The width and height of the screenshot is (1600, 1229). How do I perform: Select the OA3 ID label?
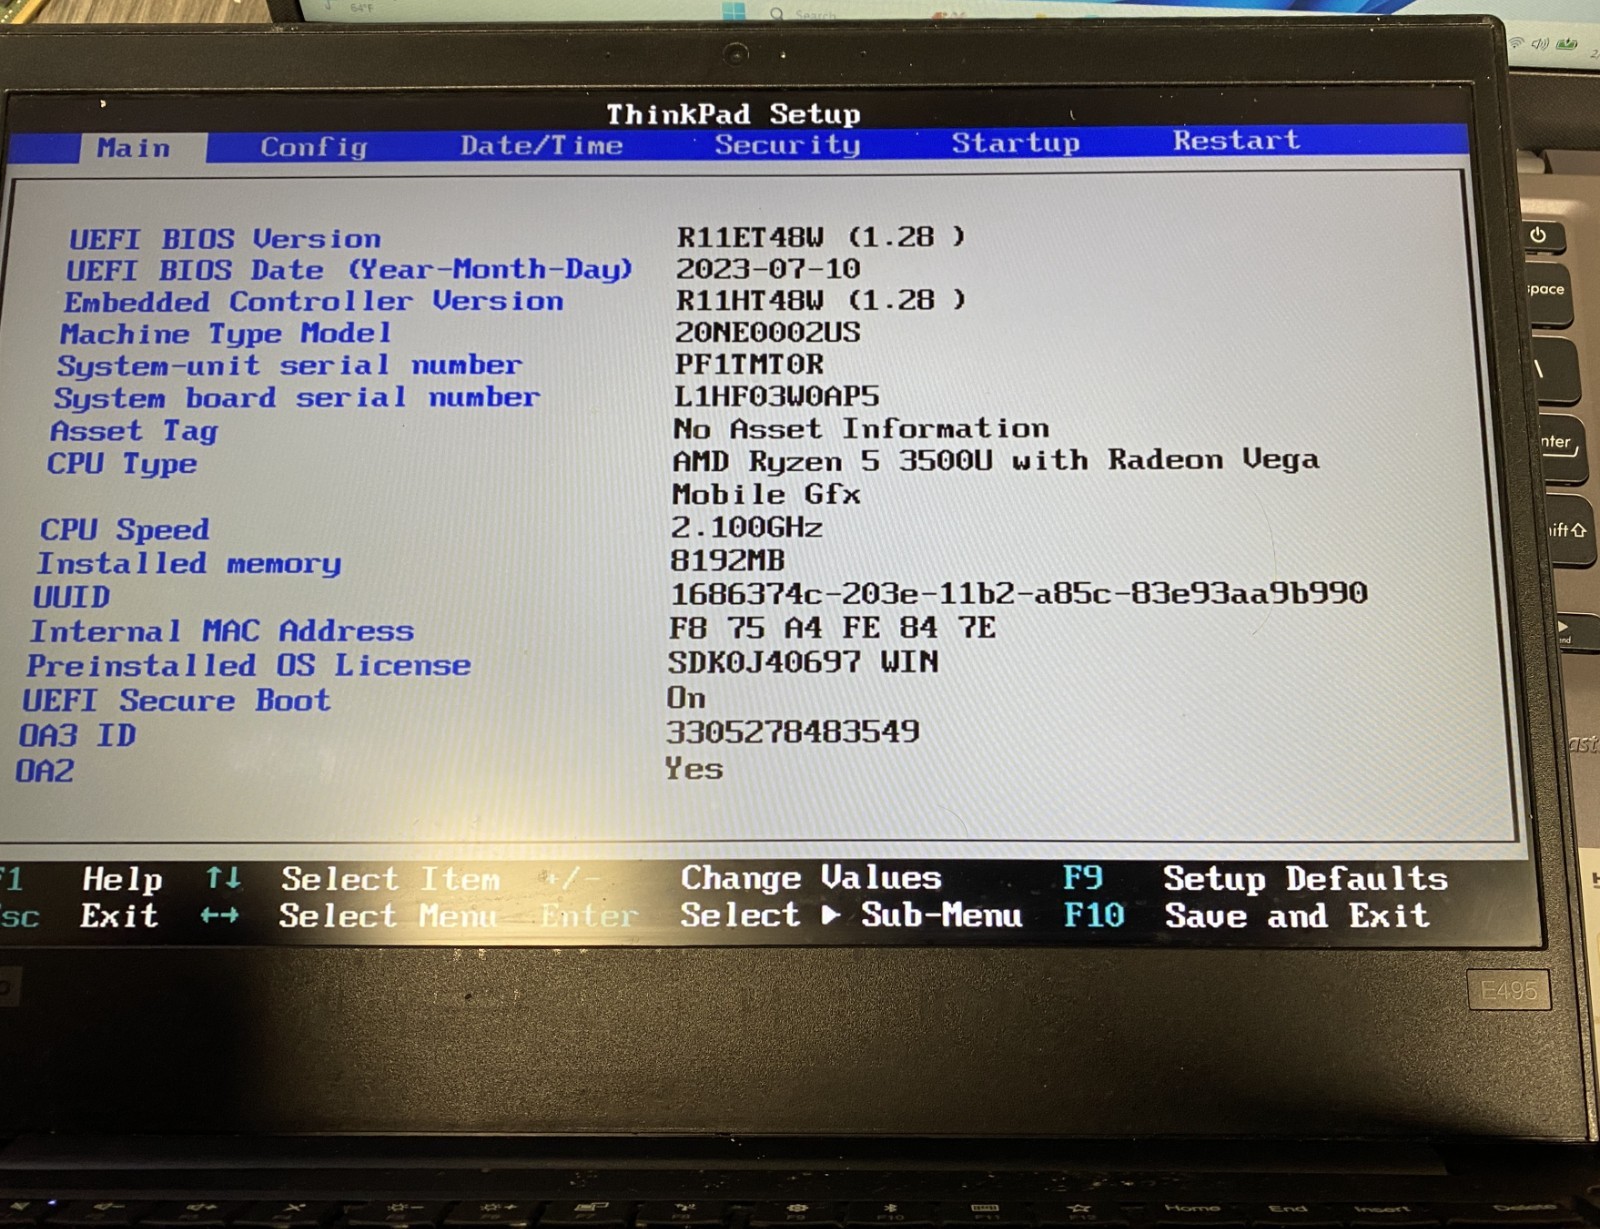click(77, 736)
